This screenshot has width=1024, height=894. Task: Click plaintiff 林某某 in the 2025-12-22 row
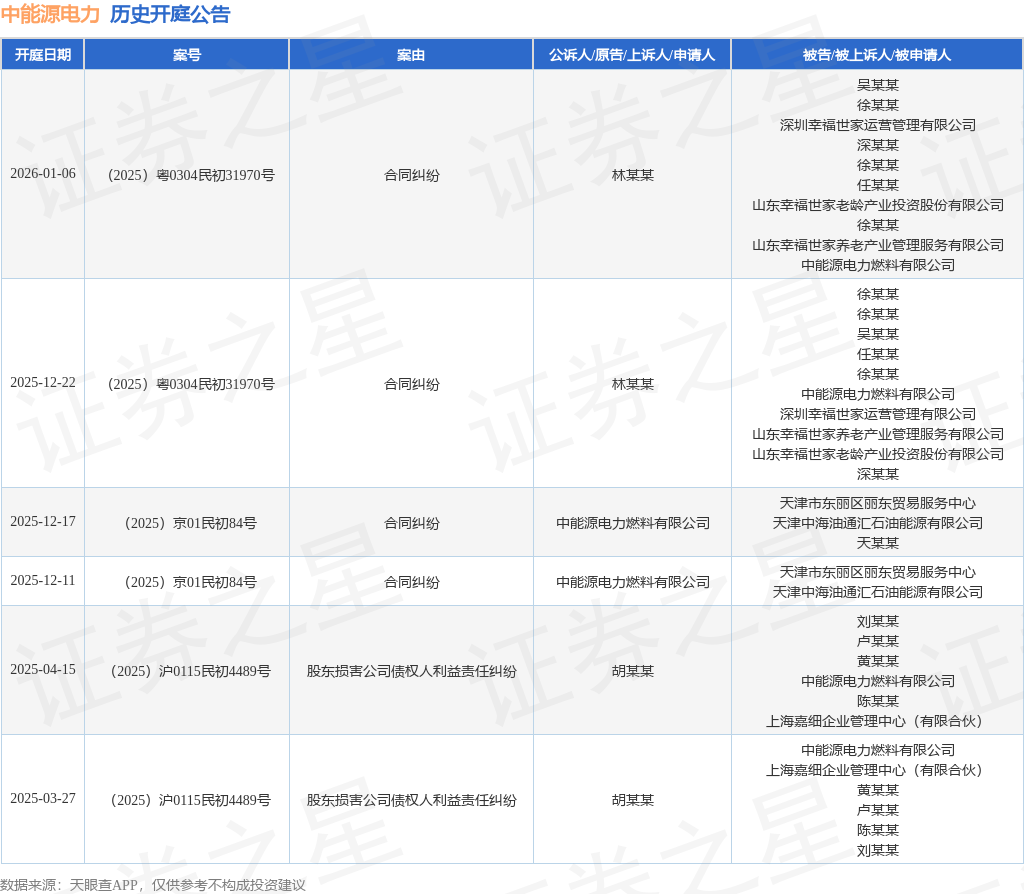click(633, 384)
